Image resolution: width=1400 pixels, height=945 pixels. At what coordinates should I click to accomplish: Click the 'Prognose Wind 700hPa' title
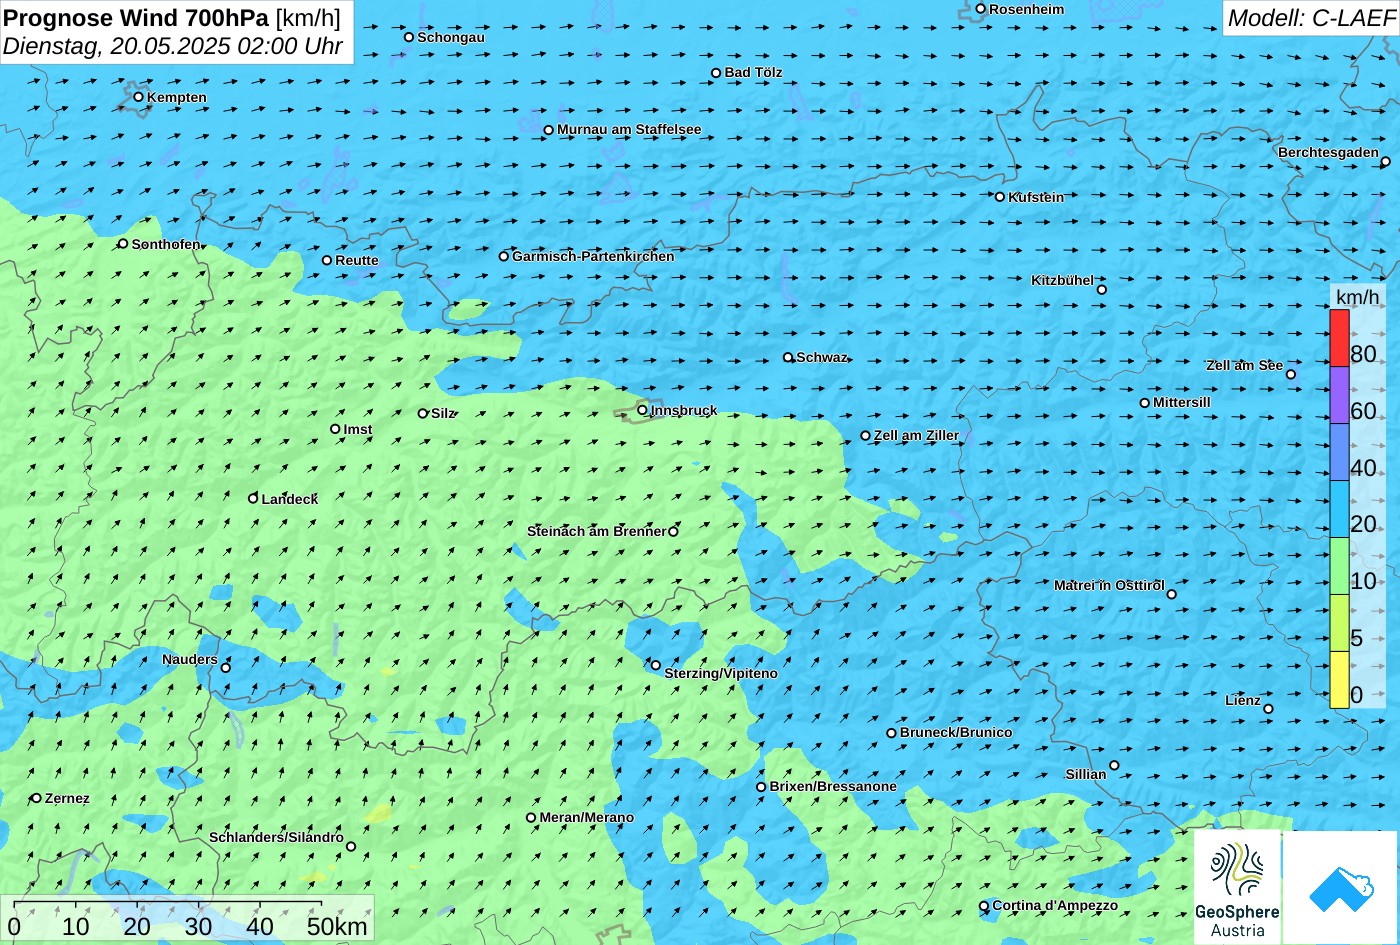coord(136,17)
